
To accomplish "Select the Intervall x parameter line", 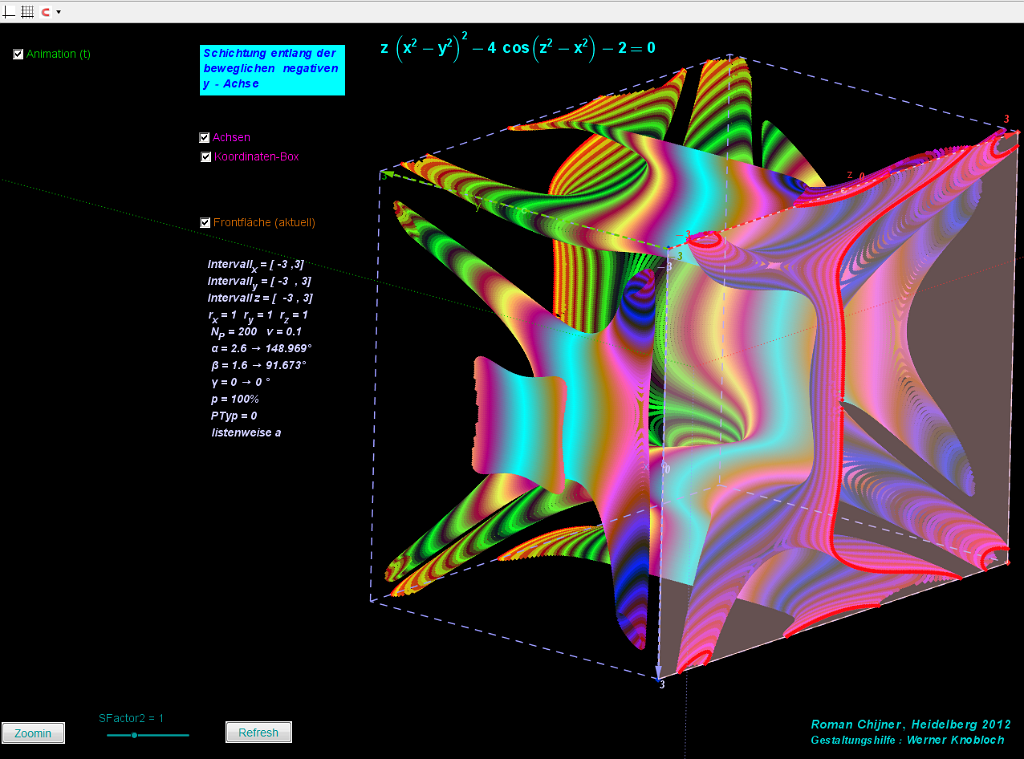I will (256, 264).
